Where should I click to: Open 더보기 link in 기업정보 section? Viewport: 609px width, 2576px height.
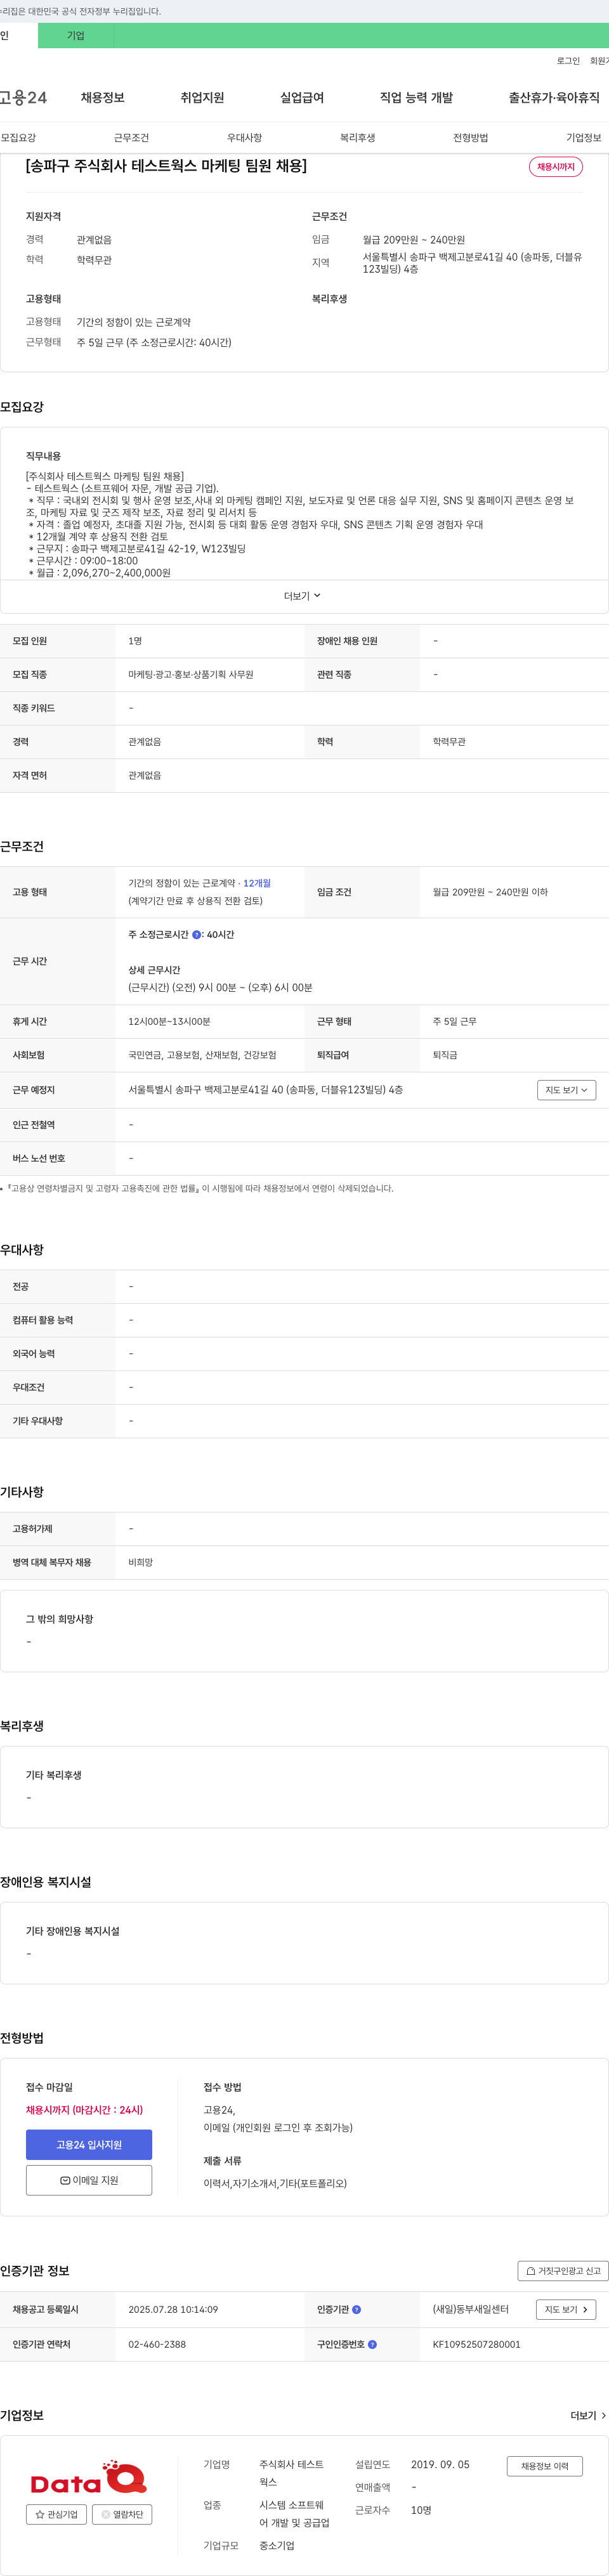(x=588, y=2416)
